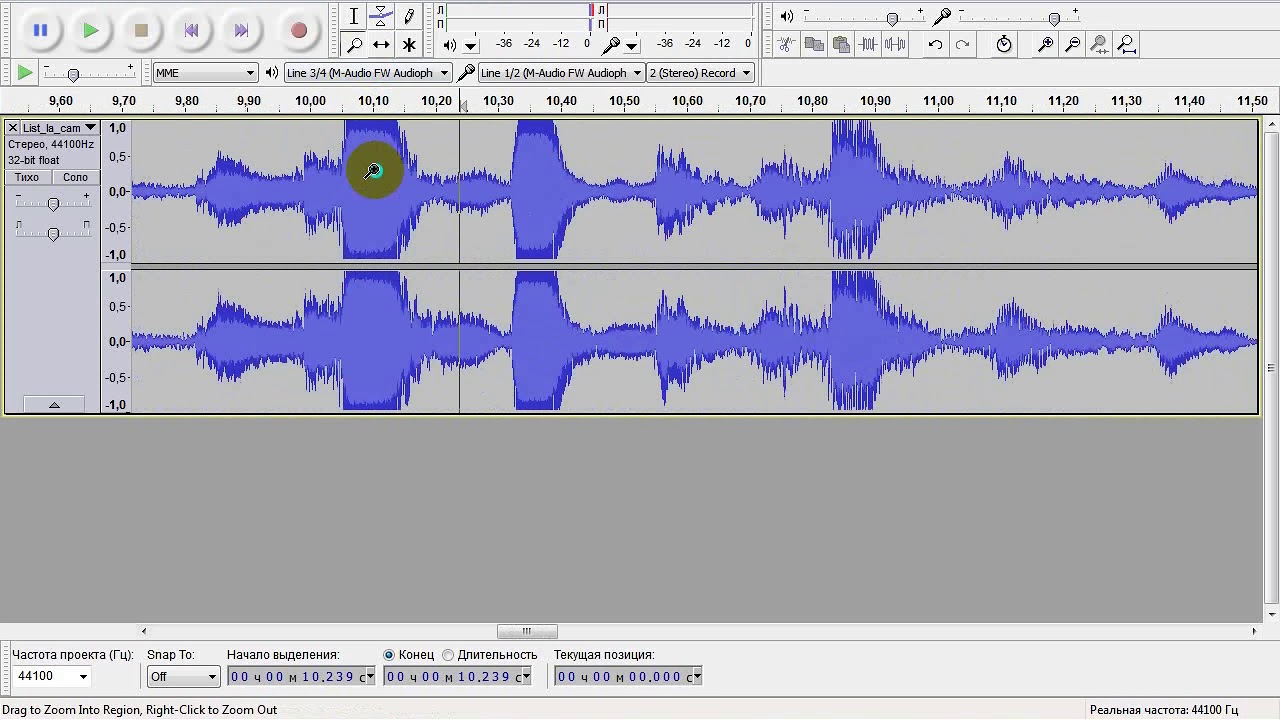This screenshot has width=1280, height=720.
Task: Select the Длительность radio button
Action: (448, 655)
